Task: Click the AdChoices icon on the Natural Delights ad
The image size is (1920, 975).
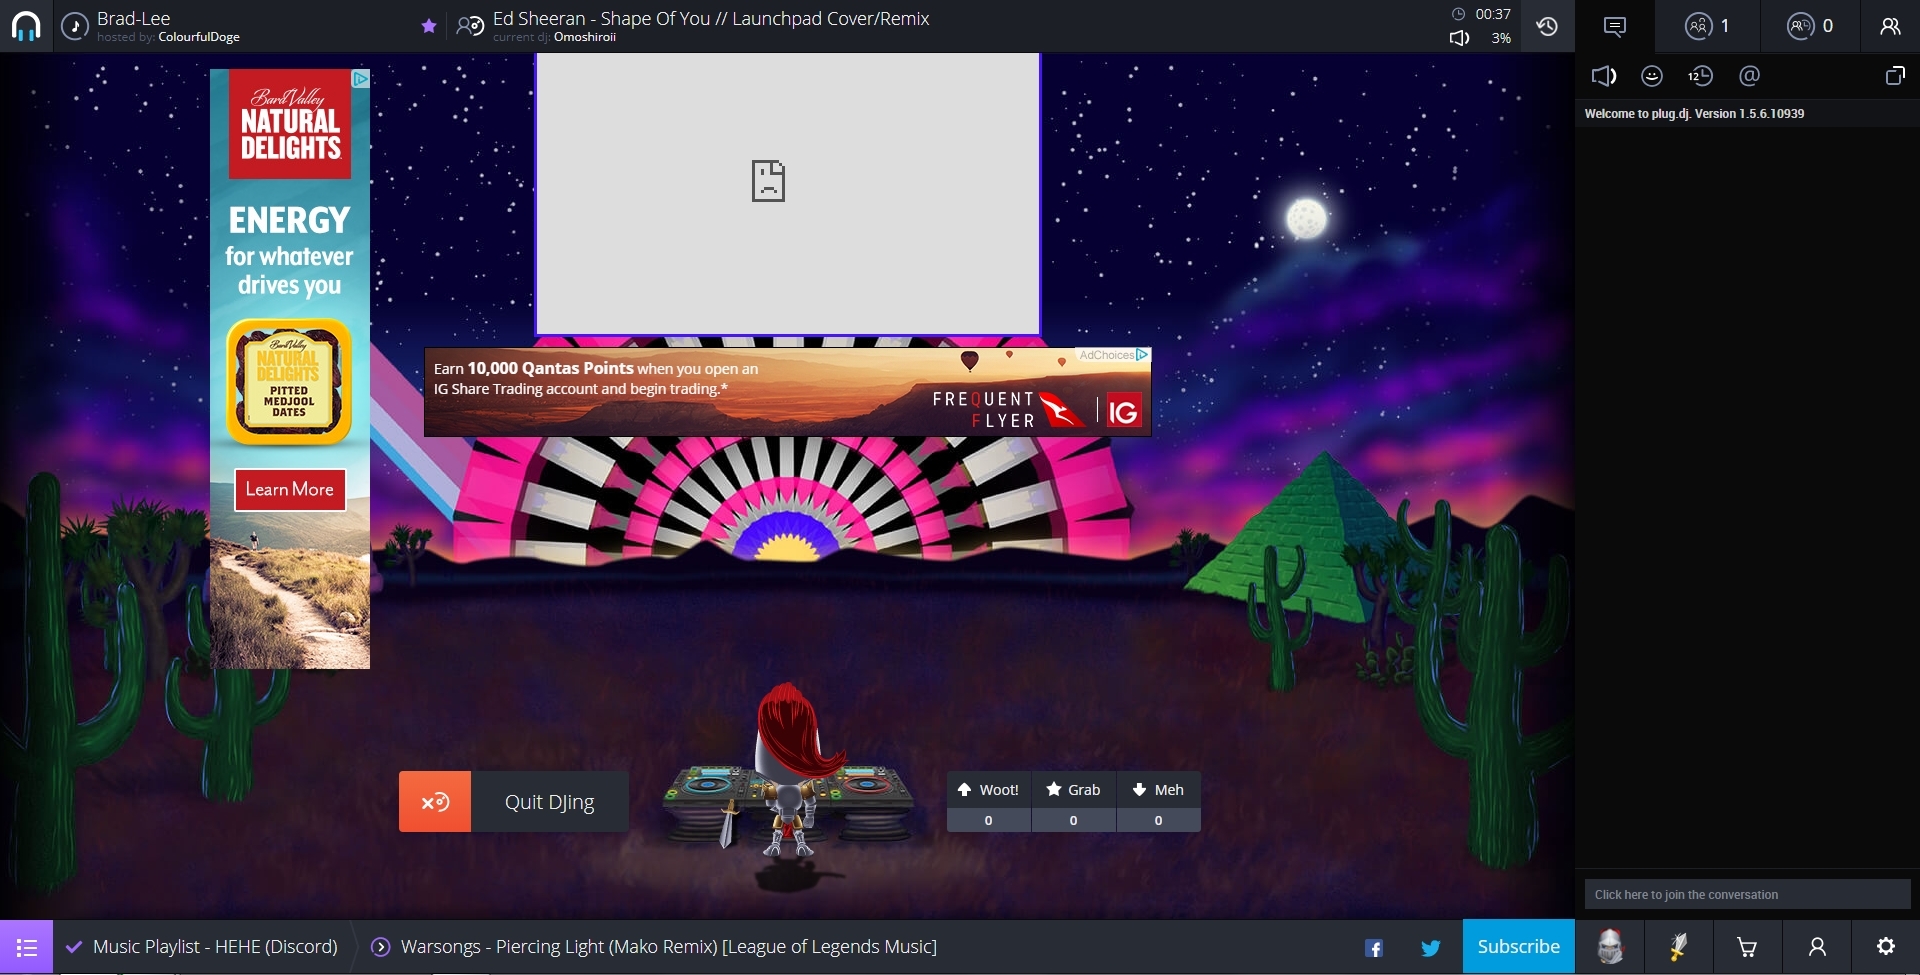Action: (x=361, y=78)
